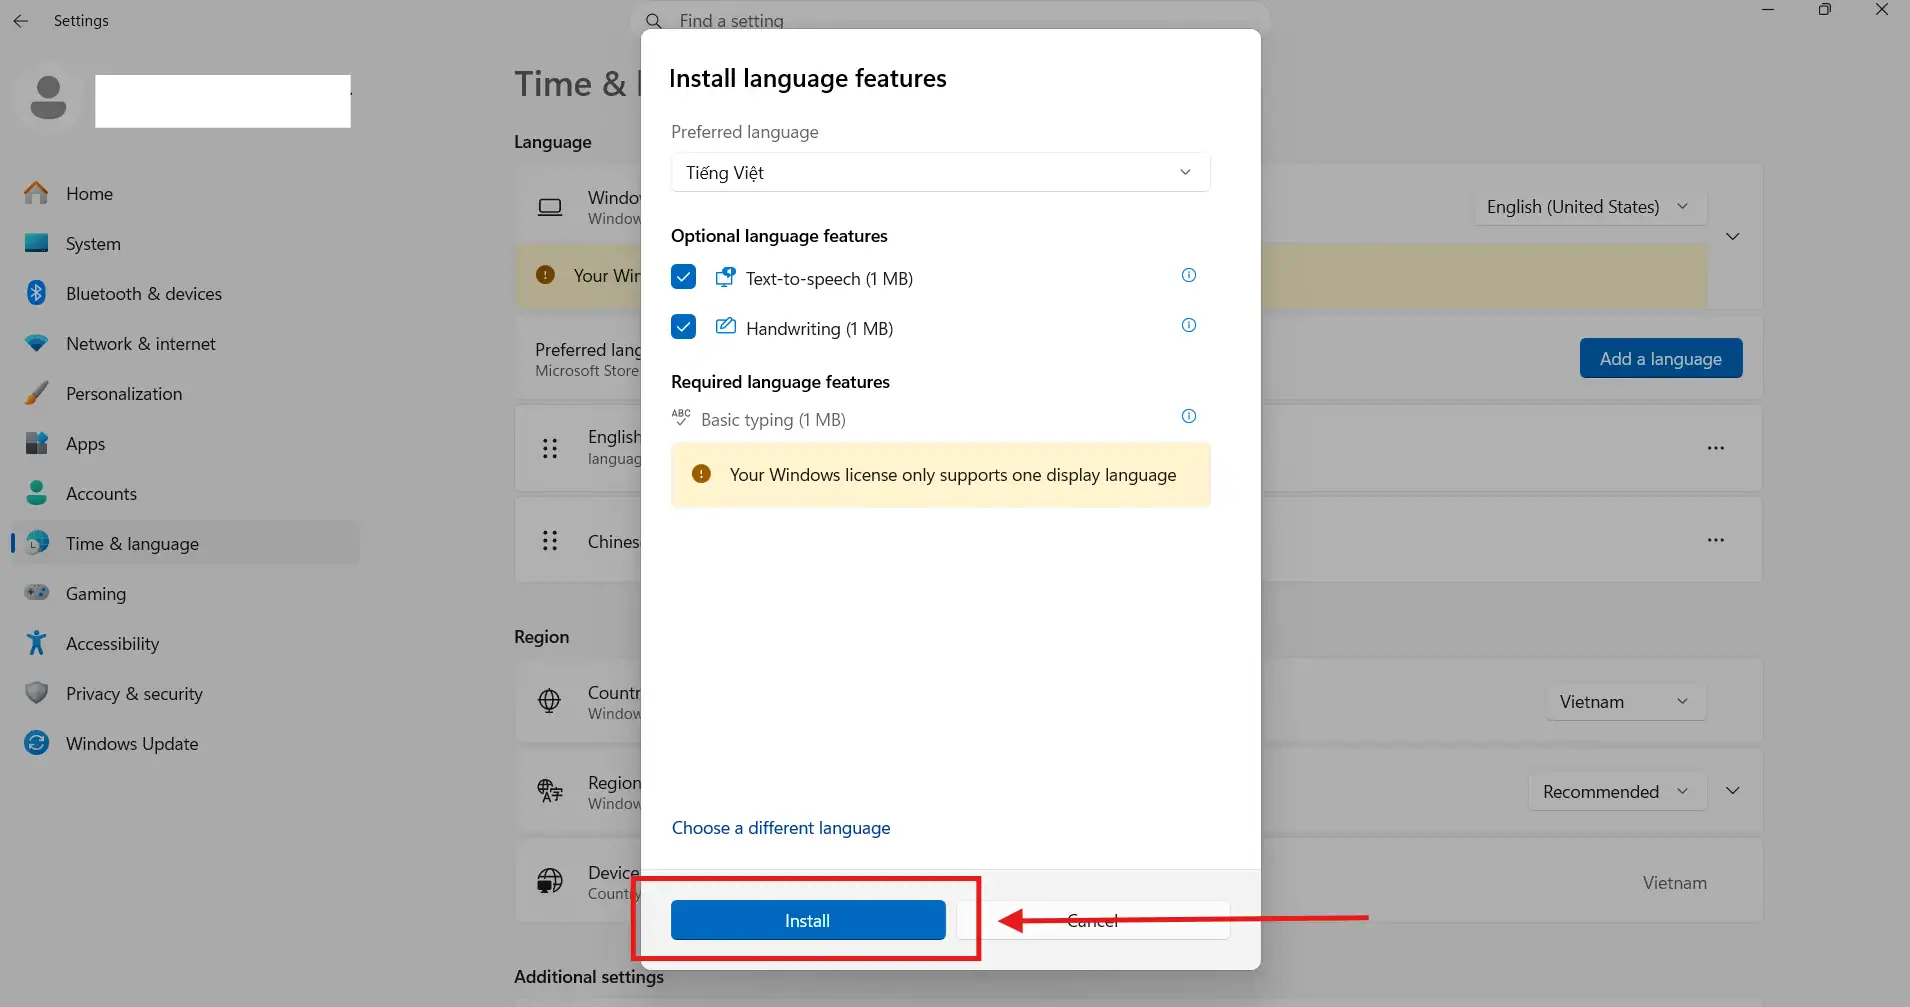1910x1007 pixels.
Task: Click the Bluetooth & devices icon
Action: coord(37,293)
